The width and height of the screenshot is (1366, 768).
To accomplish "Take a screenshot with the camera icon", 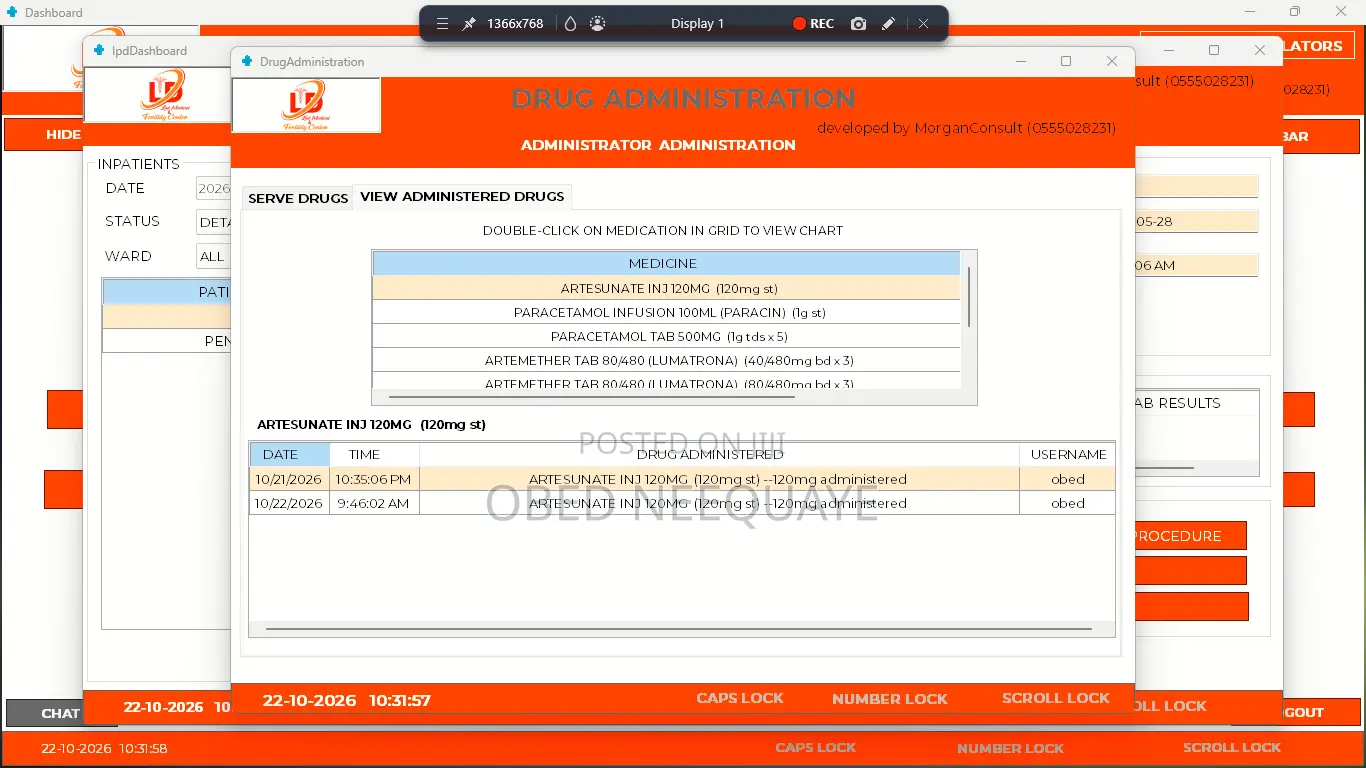I will click(x=858, y=23).
